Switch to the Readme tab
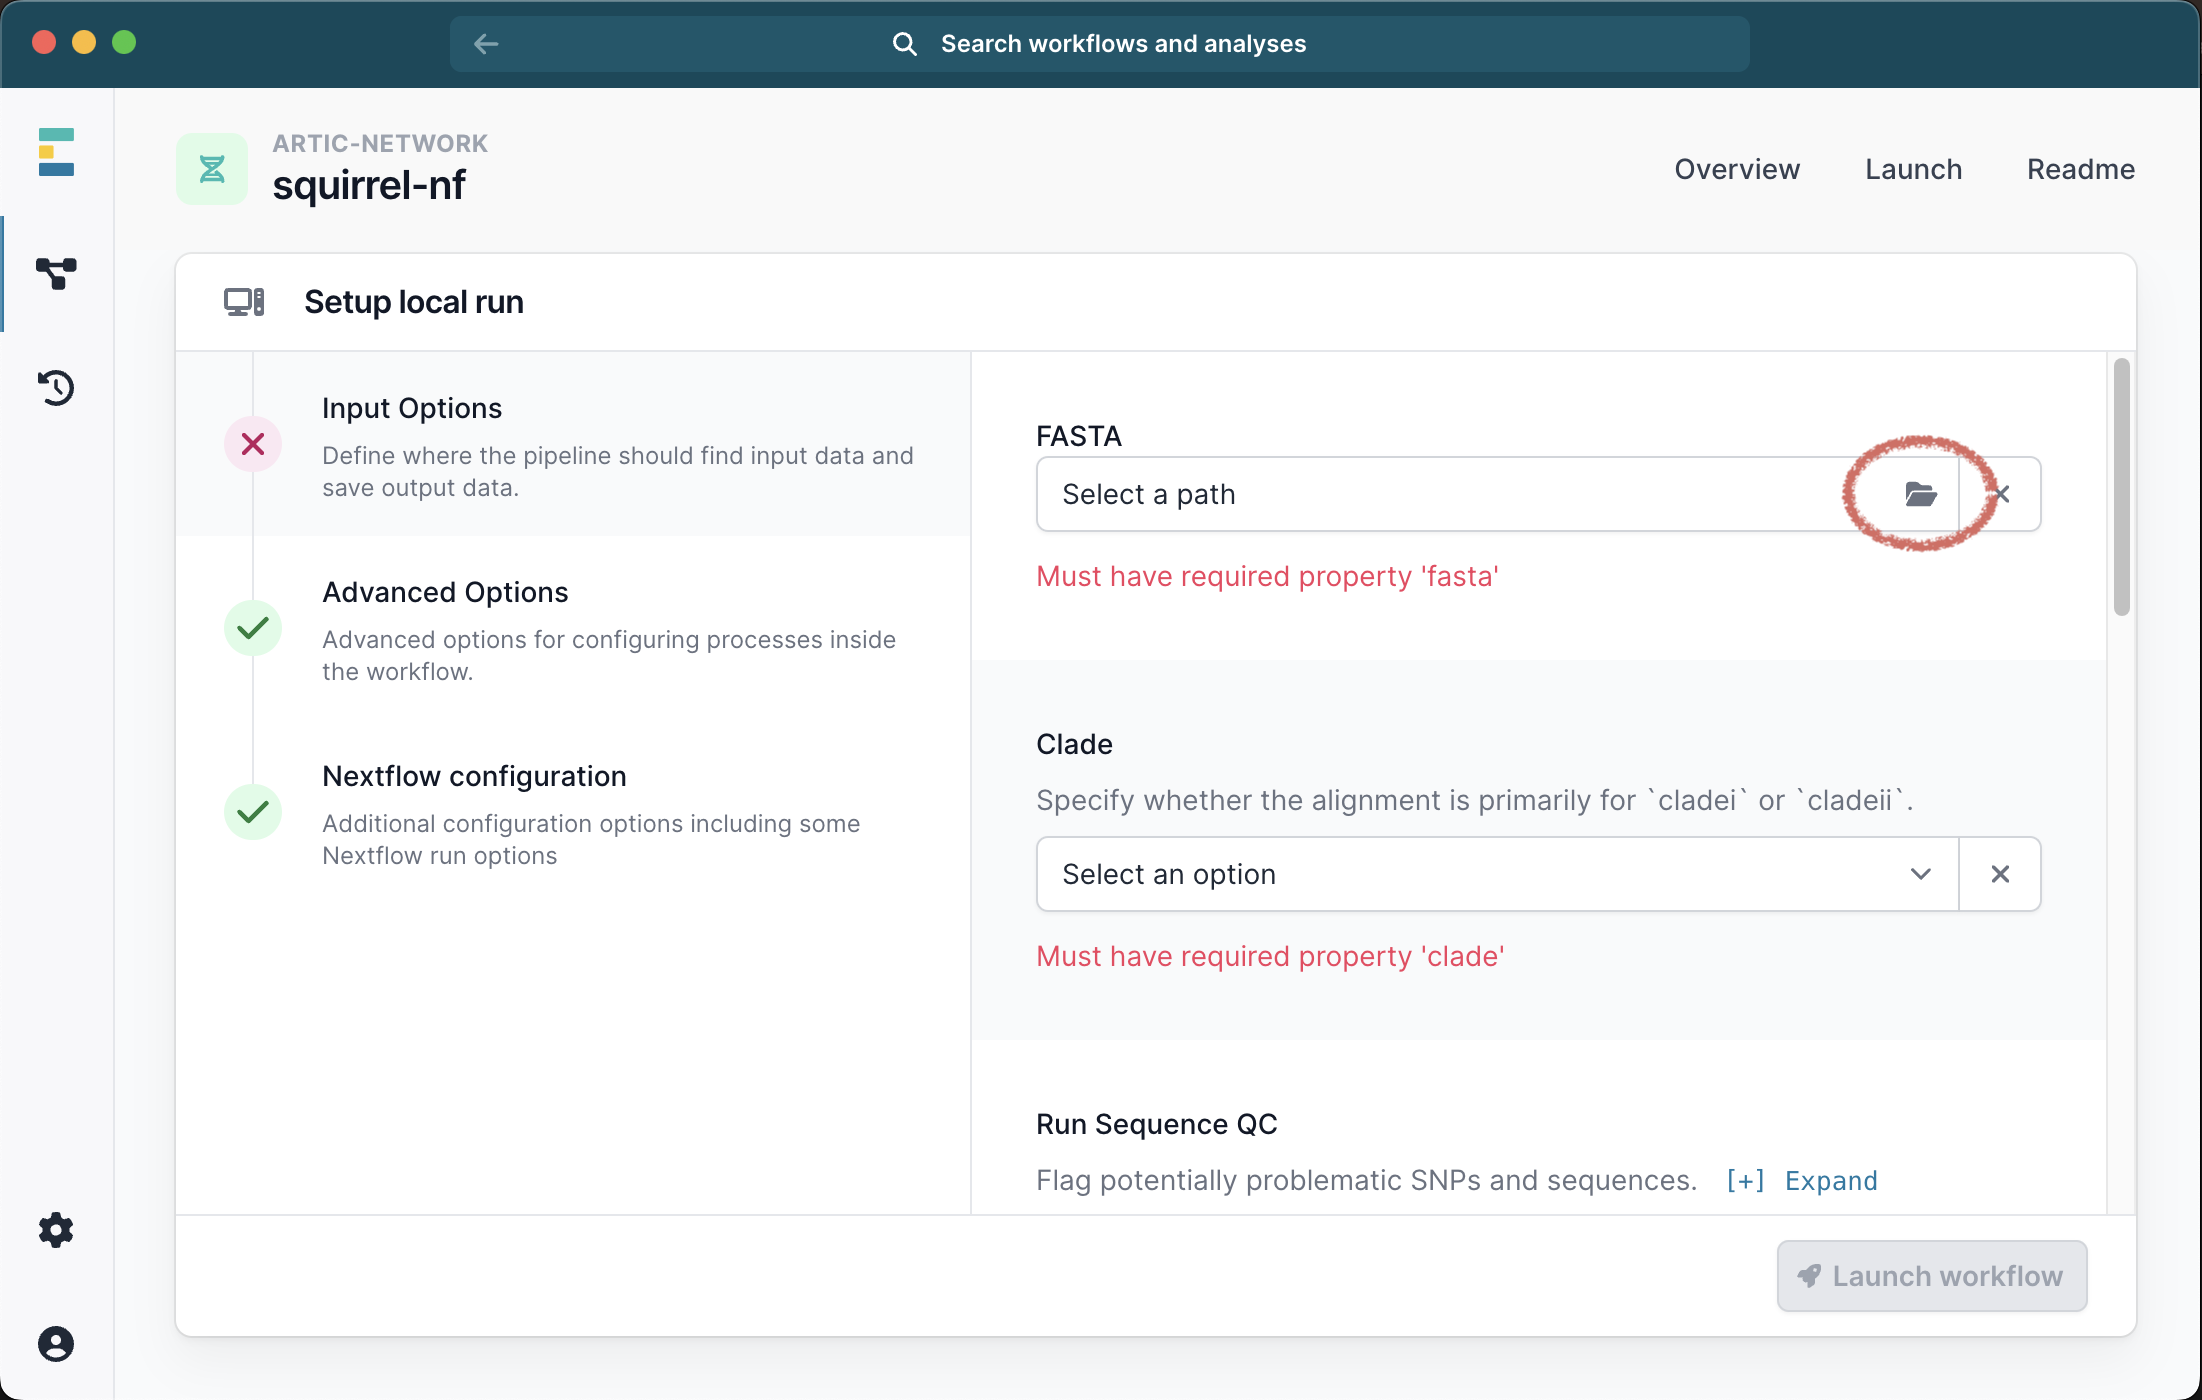This screenshot has width=2202, height=1400. click(2080, 169)
